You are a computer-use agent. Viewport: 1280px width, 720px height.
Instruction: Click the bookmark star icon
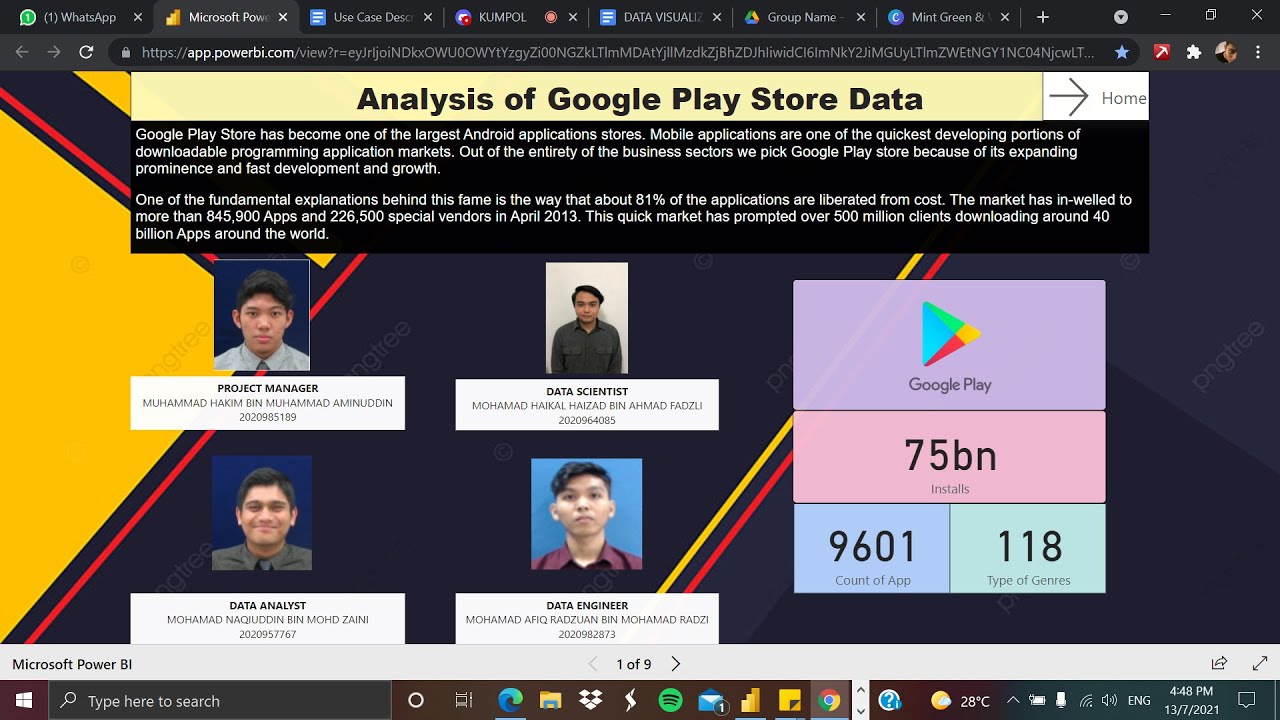click(1122, 52)
